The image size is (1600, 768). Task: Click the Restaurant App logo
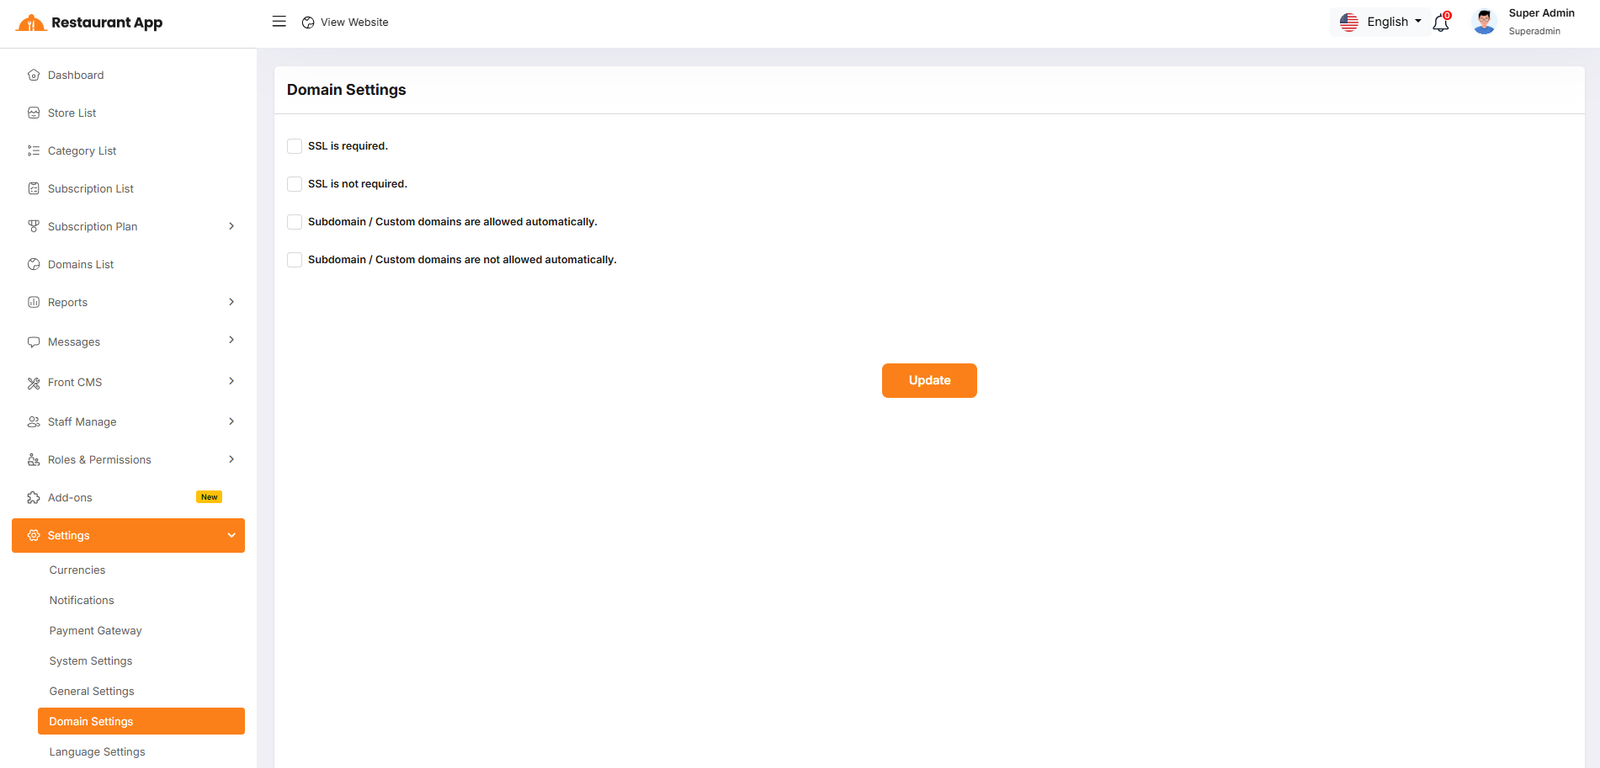90,23
